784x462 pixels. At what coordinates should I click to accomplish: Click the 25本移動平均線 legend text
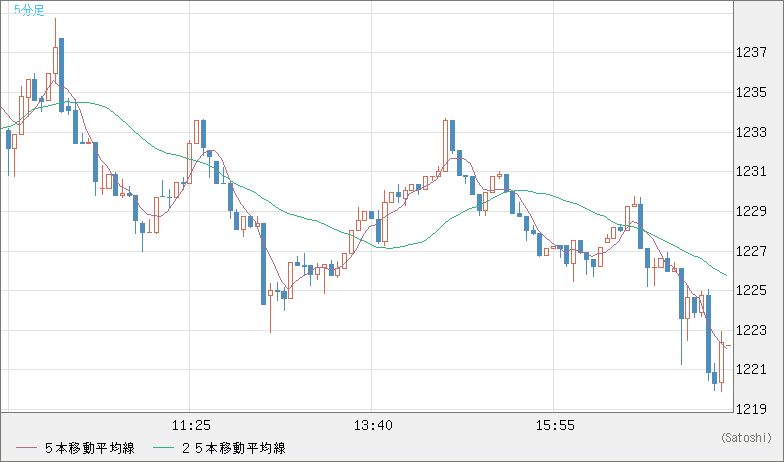coord(234,448)
